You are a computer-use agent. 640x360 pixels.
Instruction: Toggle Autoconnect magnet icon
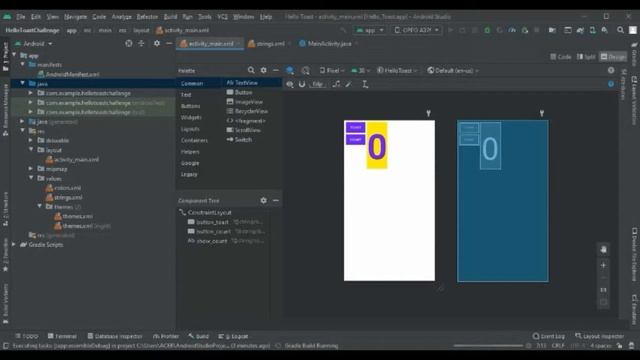tap(302, 84)
